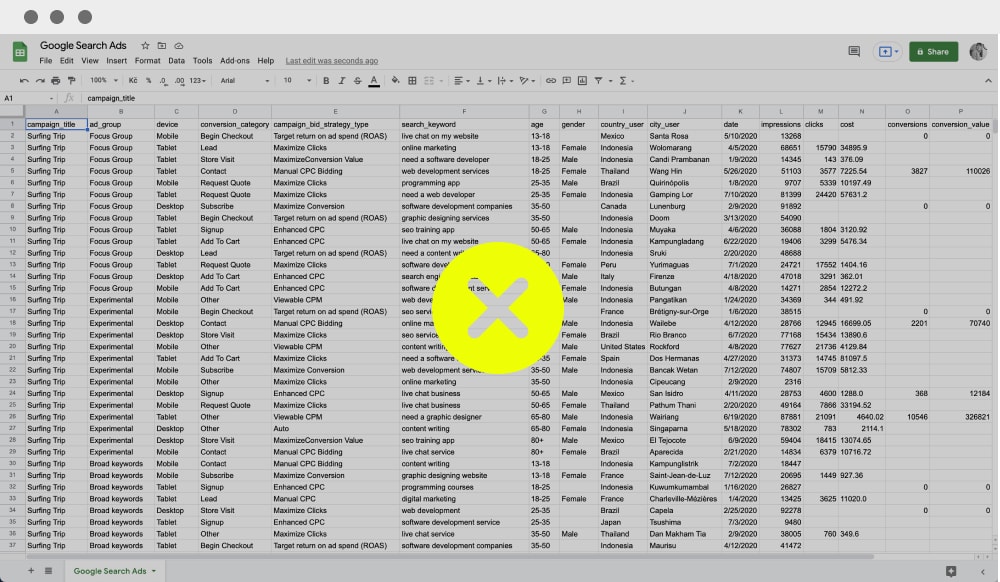Check the cloud save status icon
The width and height of the screenshot is (1000, 582).
point(179,46)
